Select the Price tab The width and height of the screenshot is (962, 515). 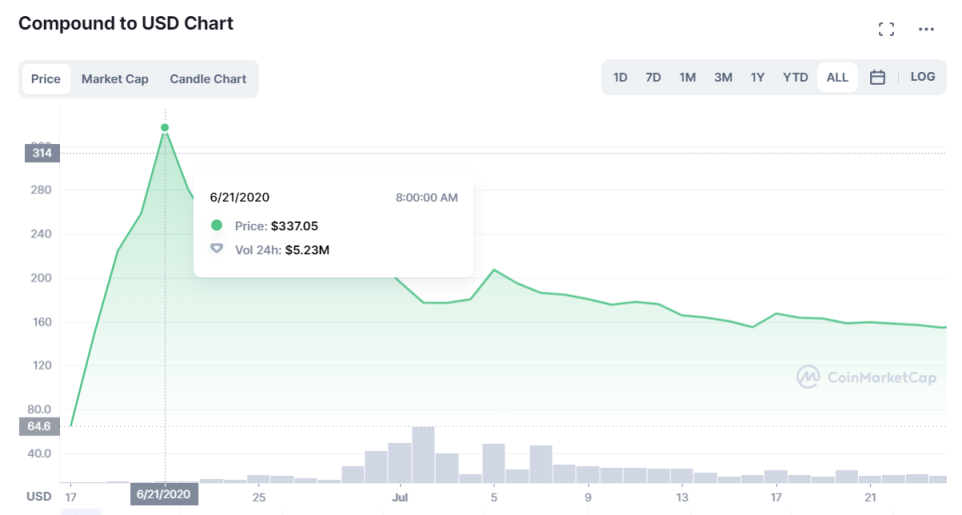point(46,79)
